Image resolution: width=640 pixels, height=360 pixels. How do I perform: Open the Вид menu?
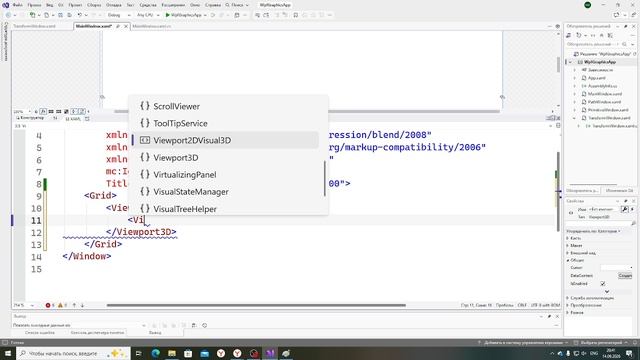point(49,5)
